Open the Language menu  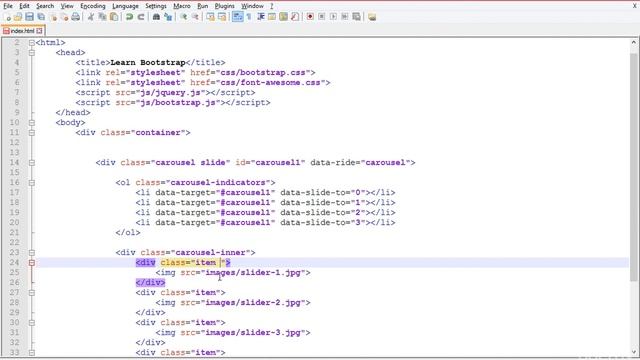point(125,6)
